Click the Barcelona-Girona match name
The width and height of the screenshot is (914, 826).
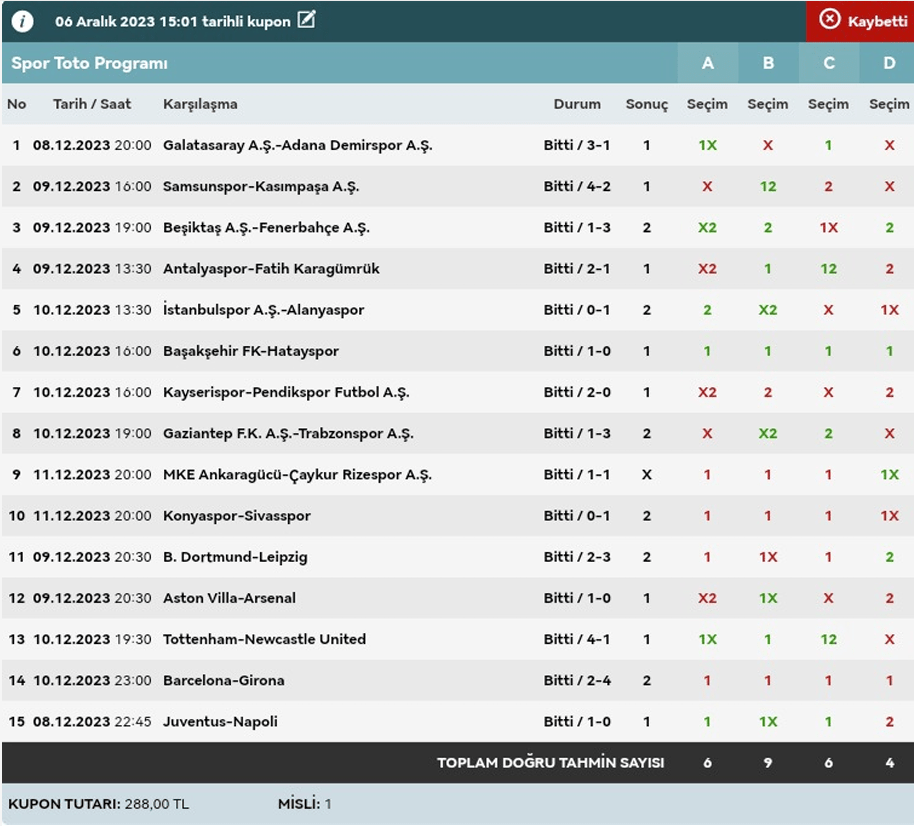[223, 680]
